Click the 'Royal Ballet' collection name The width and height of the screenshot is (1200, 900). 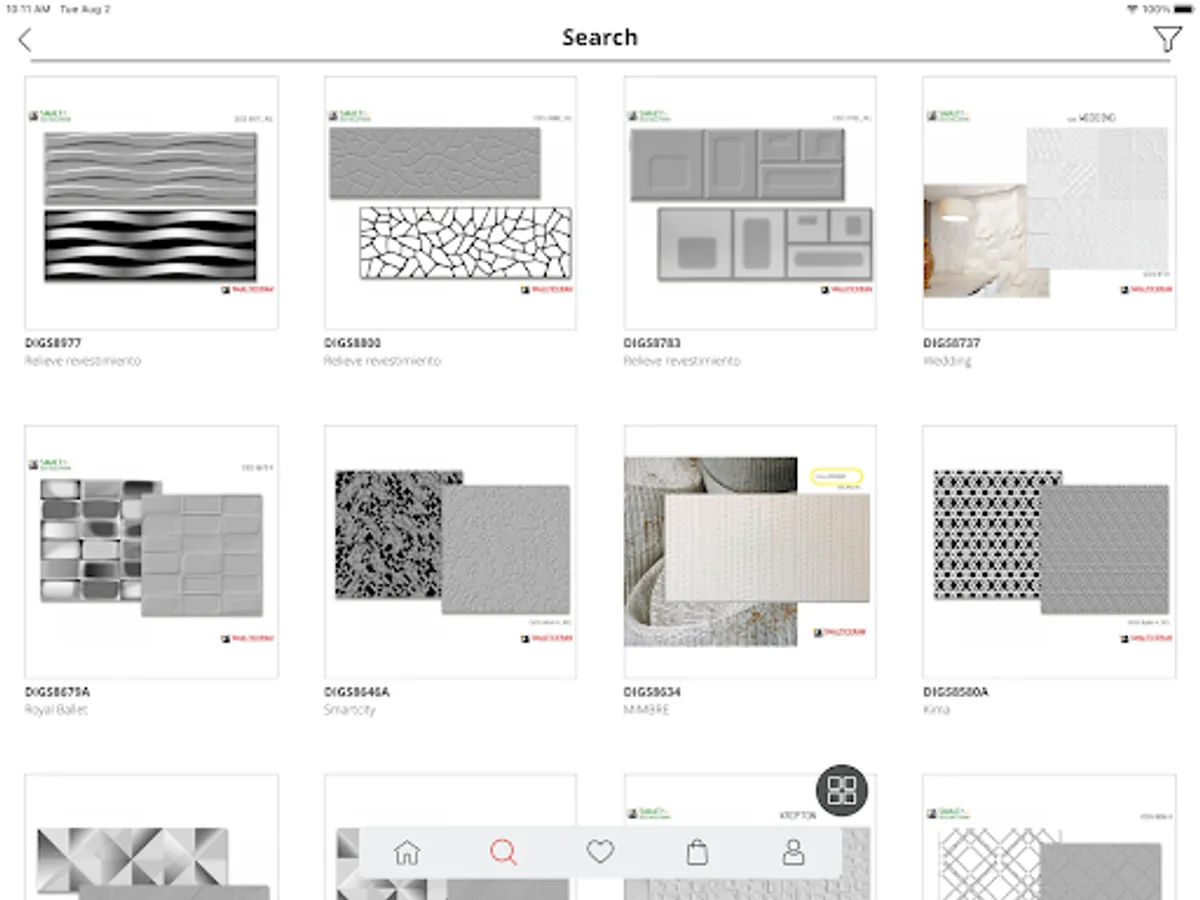pyautogui.click(x=56, y=710)
